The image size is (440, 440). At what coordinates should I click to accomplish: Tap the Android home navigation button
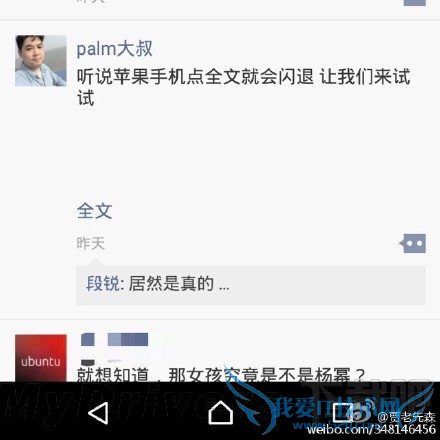220,412
